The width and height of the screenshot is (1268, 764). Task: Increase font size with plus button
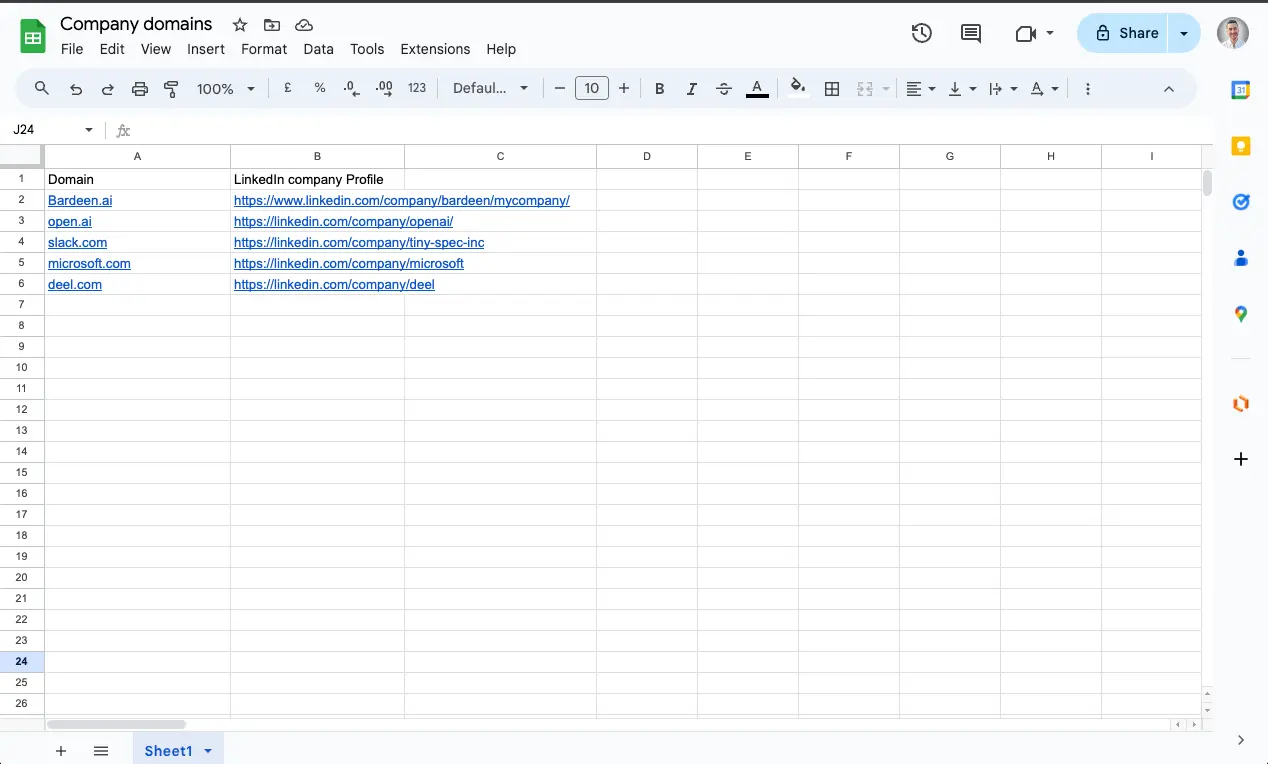624,88
